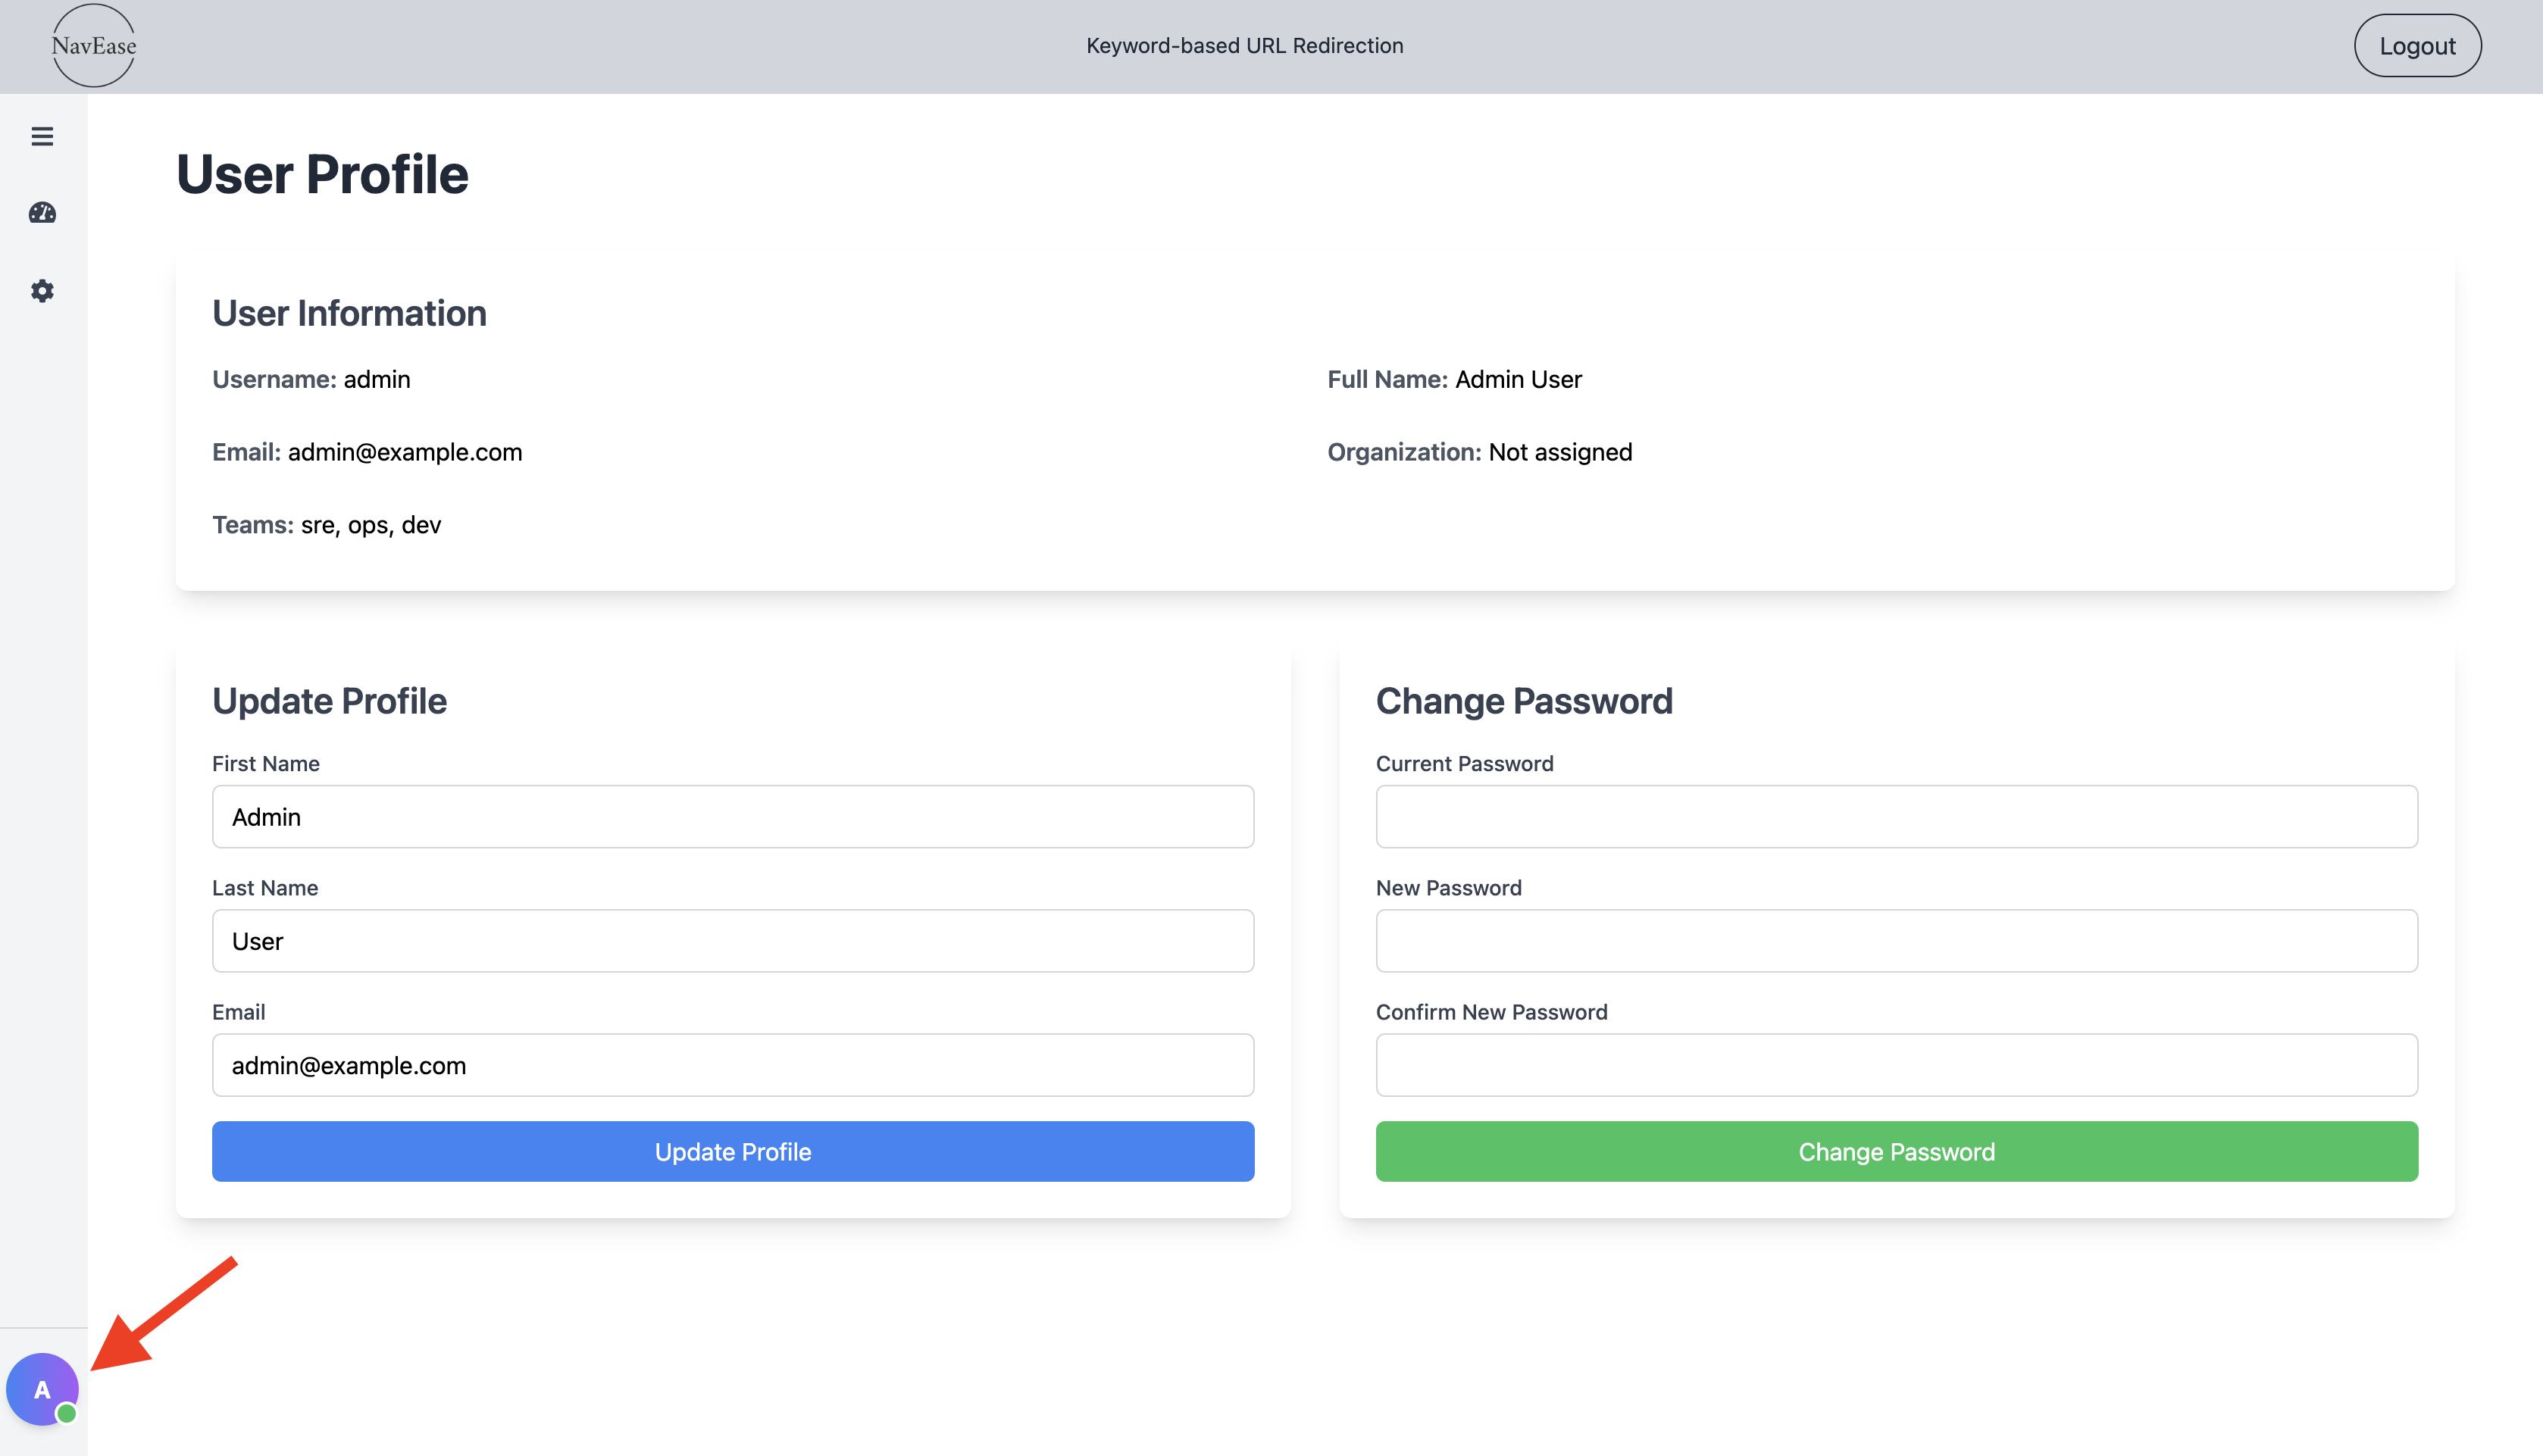This screenshot has width=2543, height=1456.
Task: Open the Settings gear icon
Action: (x=42, y=290)
